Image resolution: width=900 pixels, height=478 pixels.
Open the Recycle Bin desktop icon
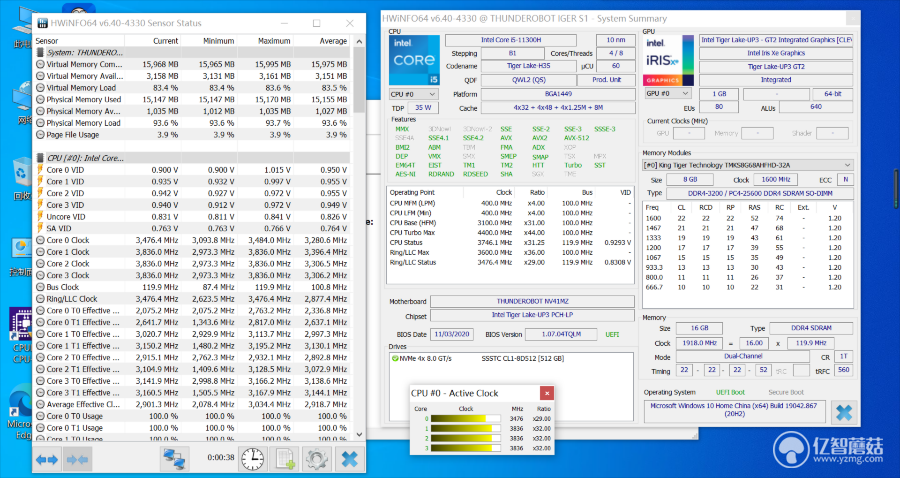[x=21, y=179]
